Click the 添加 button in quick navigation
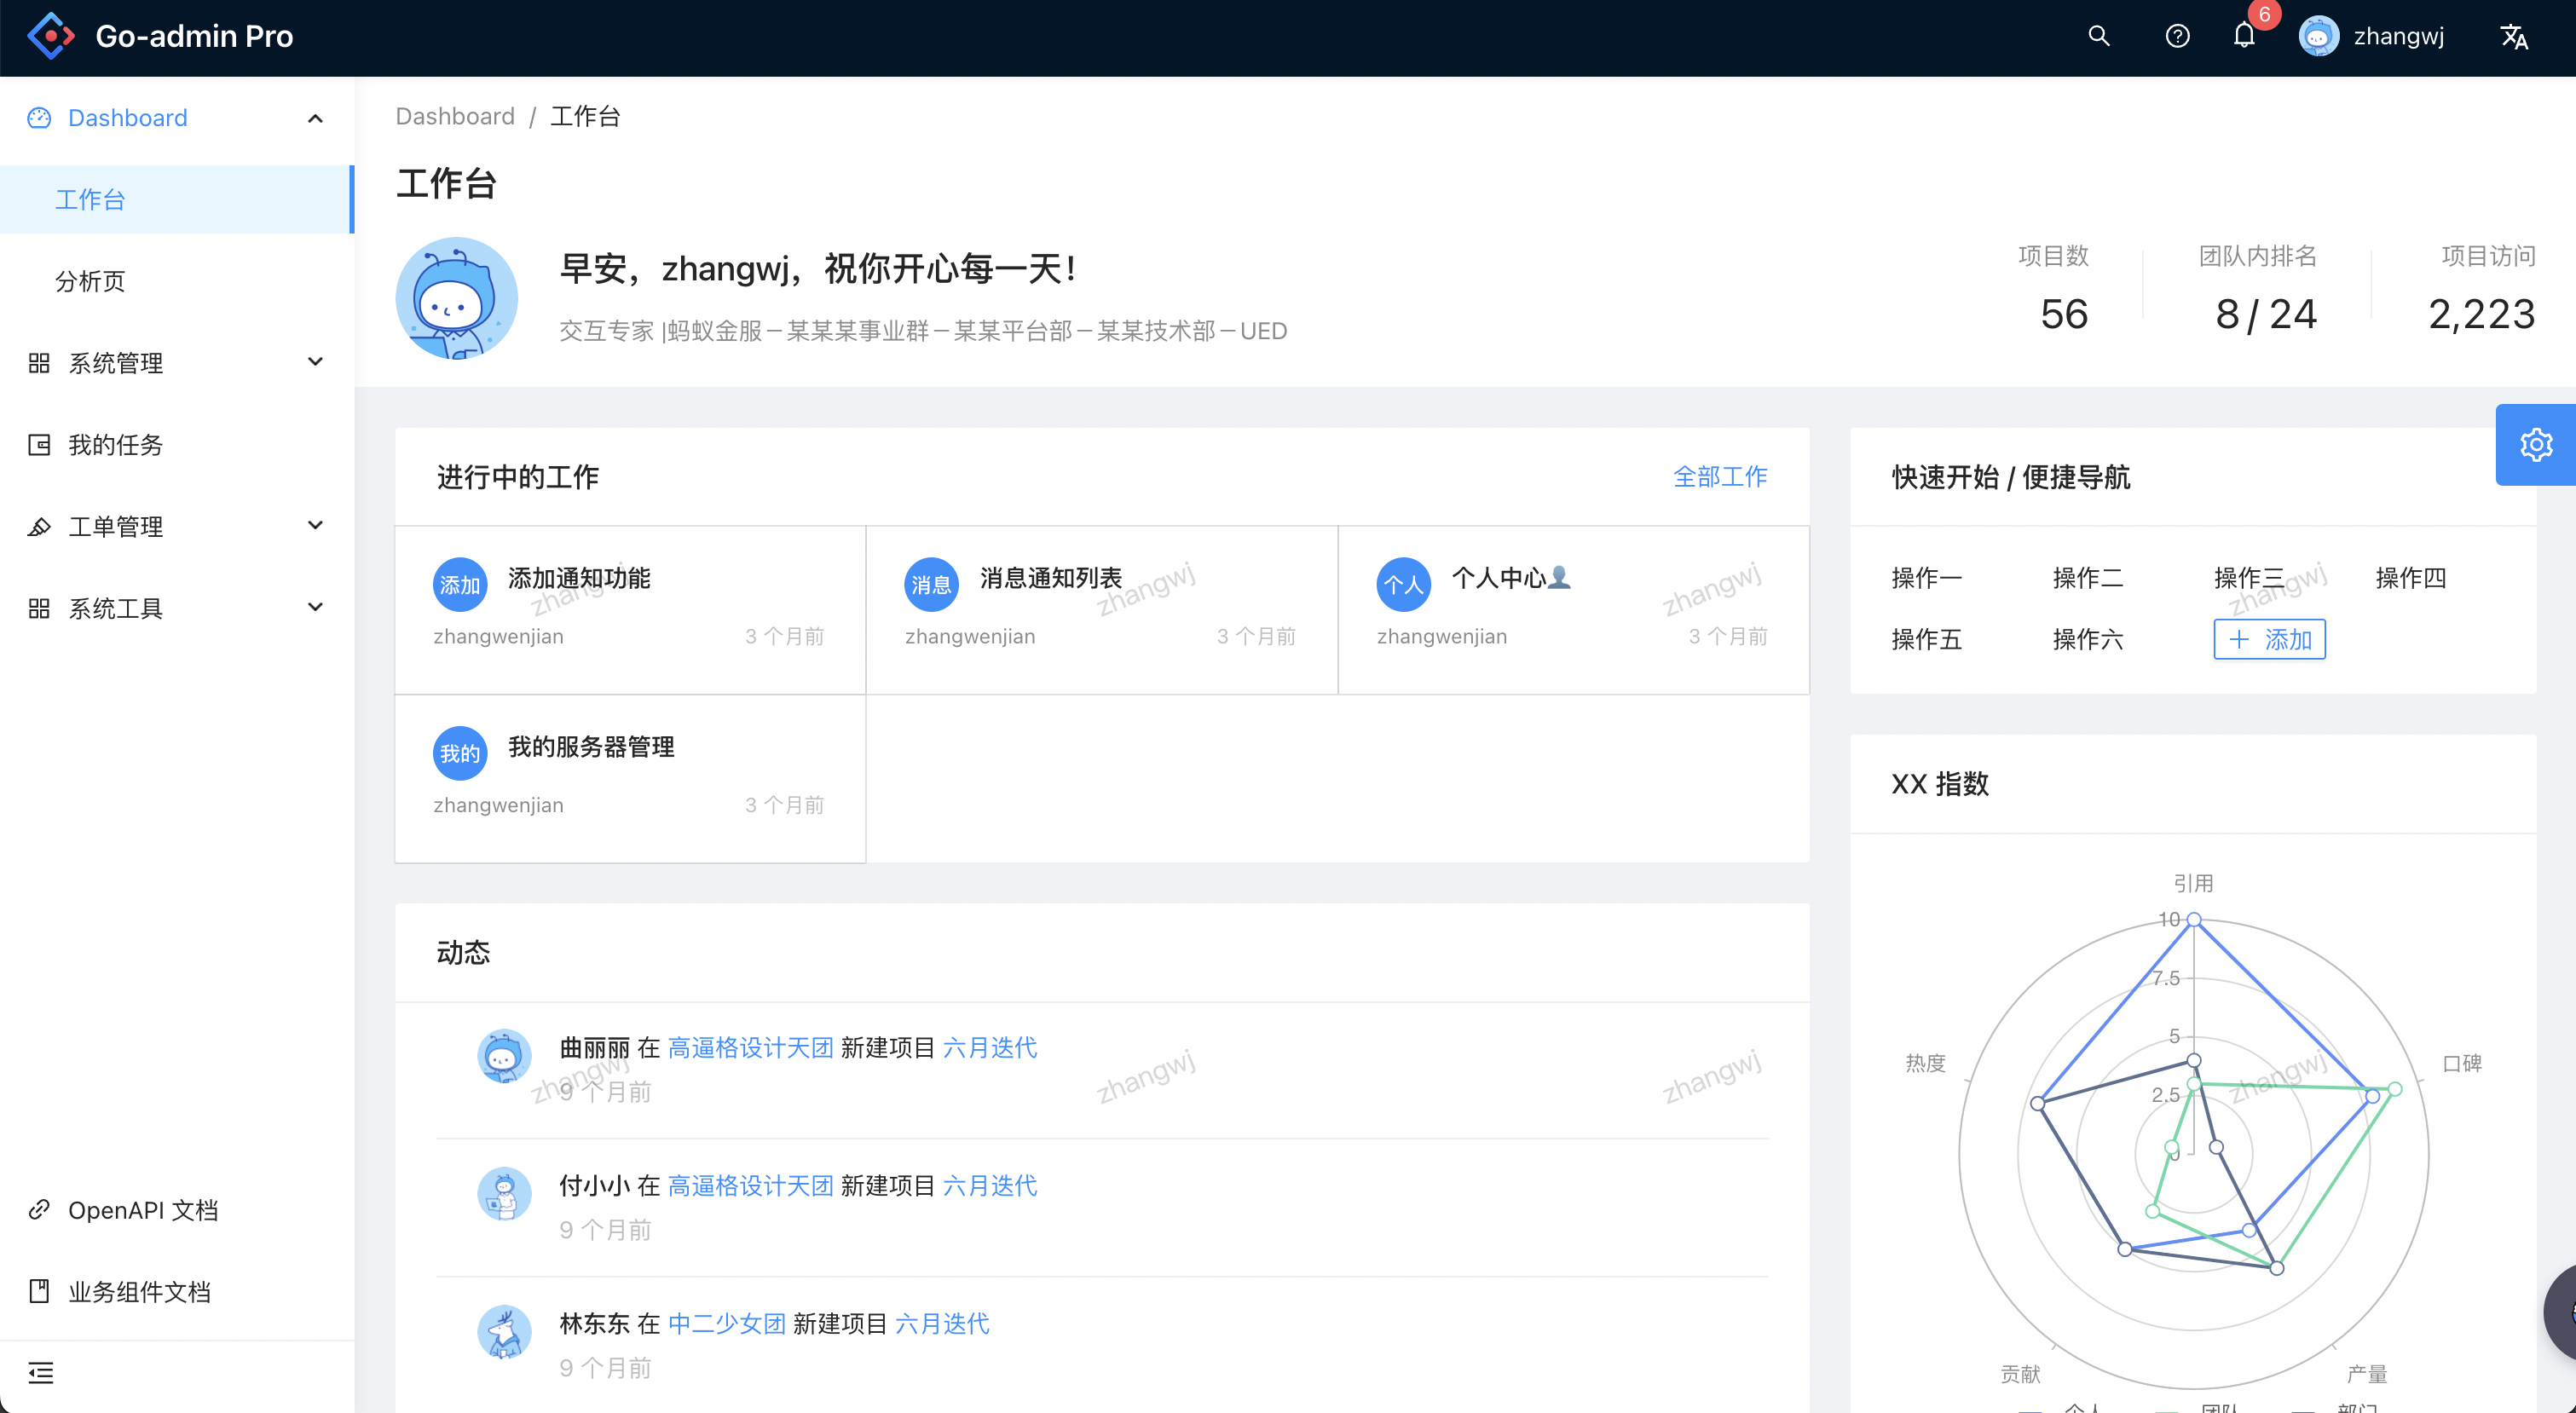 pos(2269,639)
